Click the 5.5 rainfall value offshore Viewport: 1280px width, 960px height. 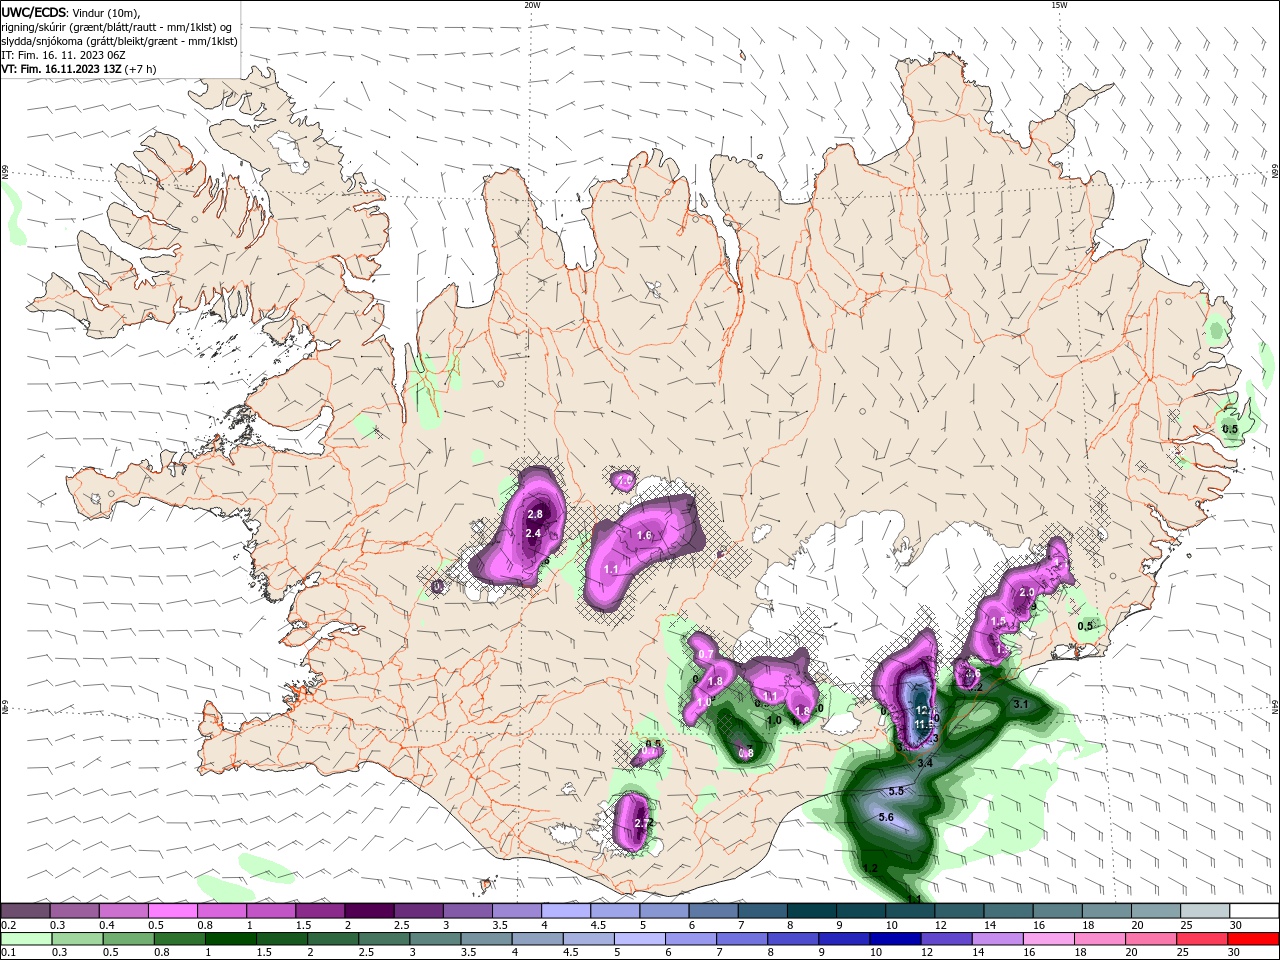[896, 791]
